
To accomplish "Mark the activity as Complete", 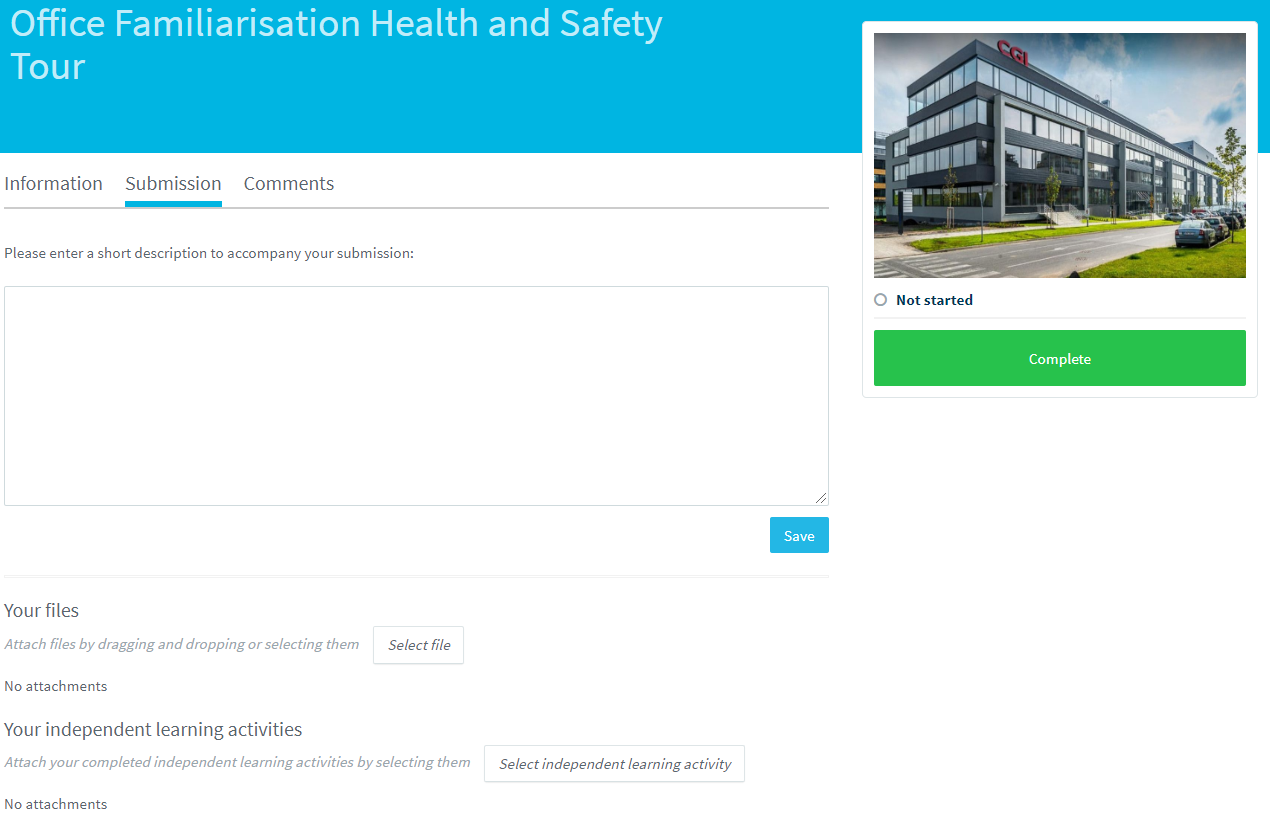I will 1060,358.
